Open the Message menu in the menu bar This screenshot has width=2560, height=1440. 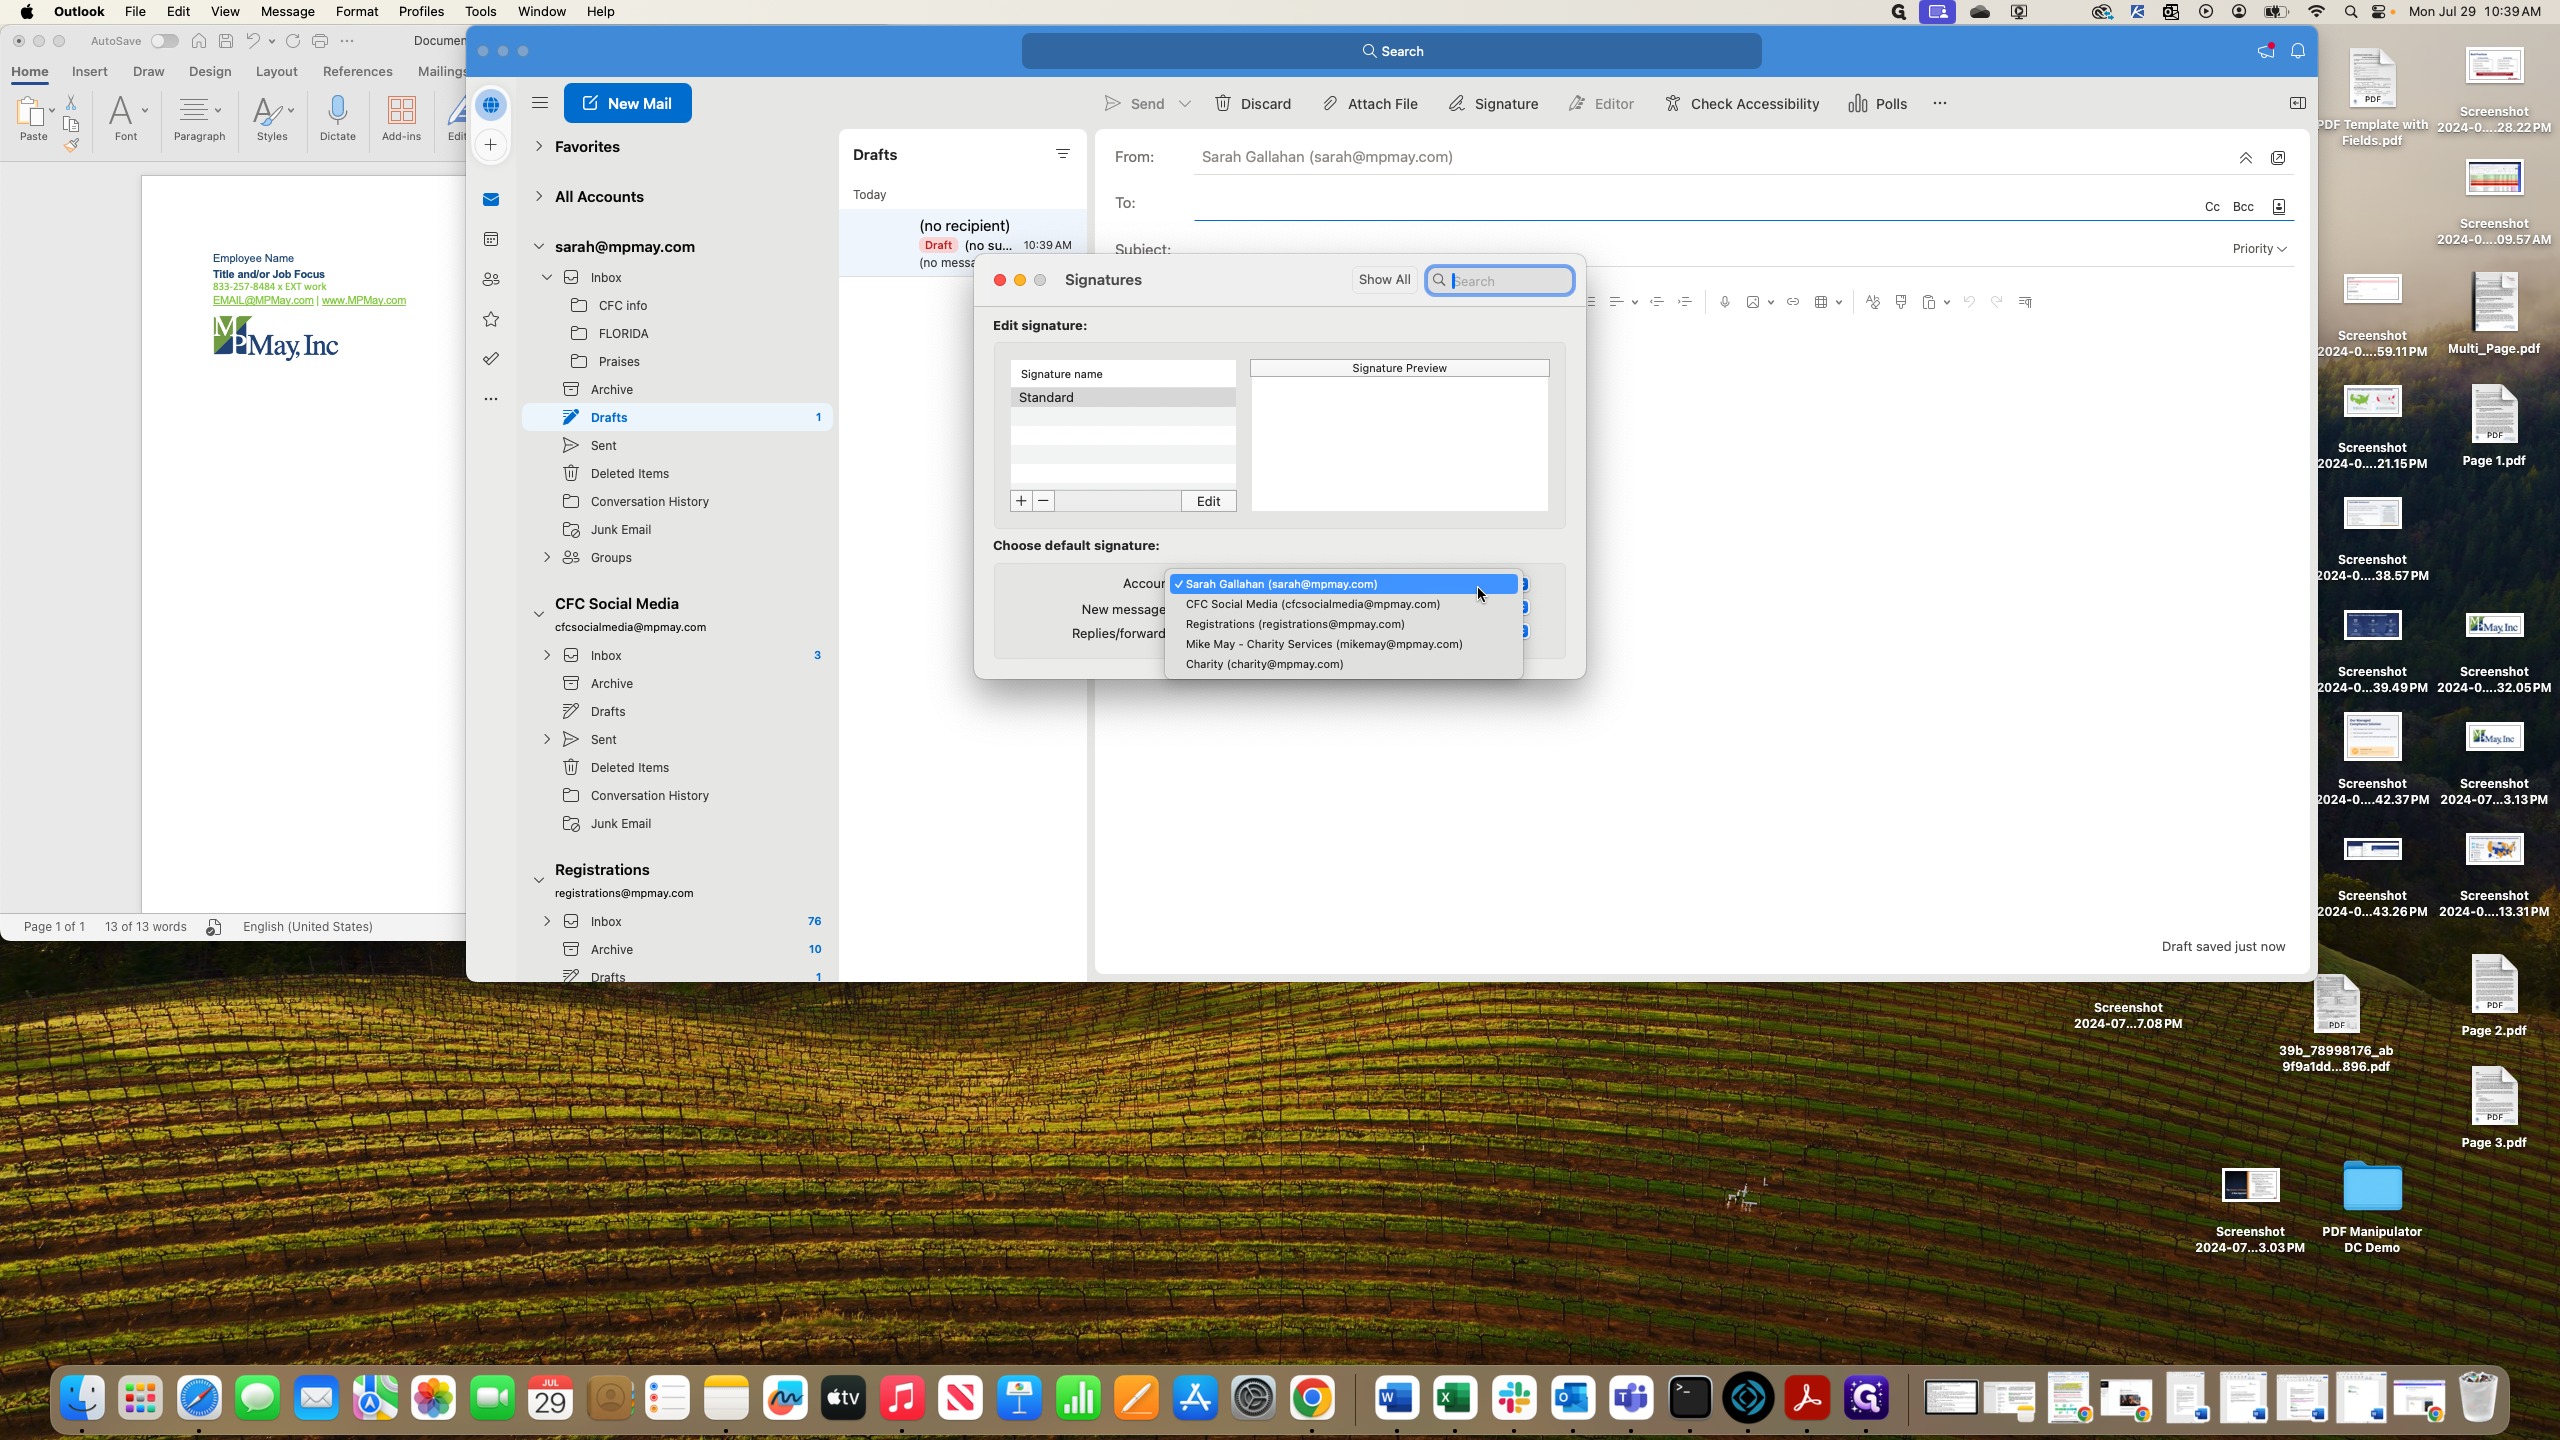point(287,12)
